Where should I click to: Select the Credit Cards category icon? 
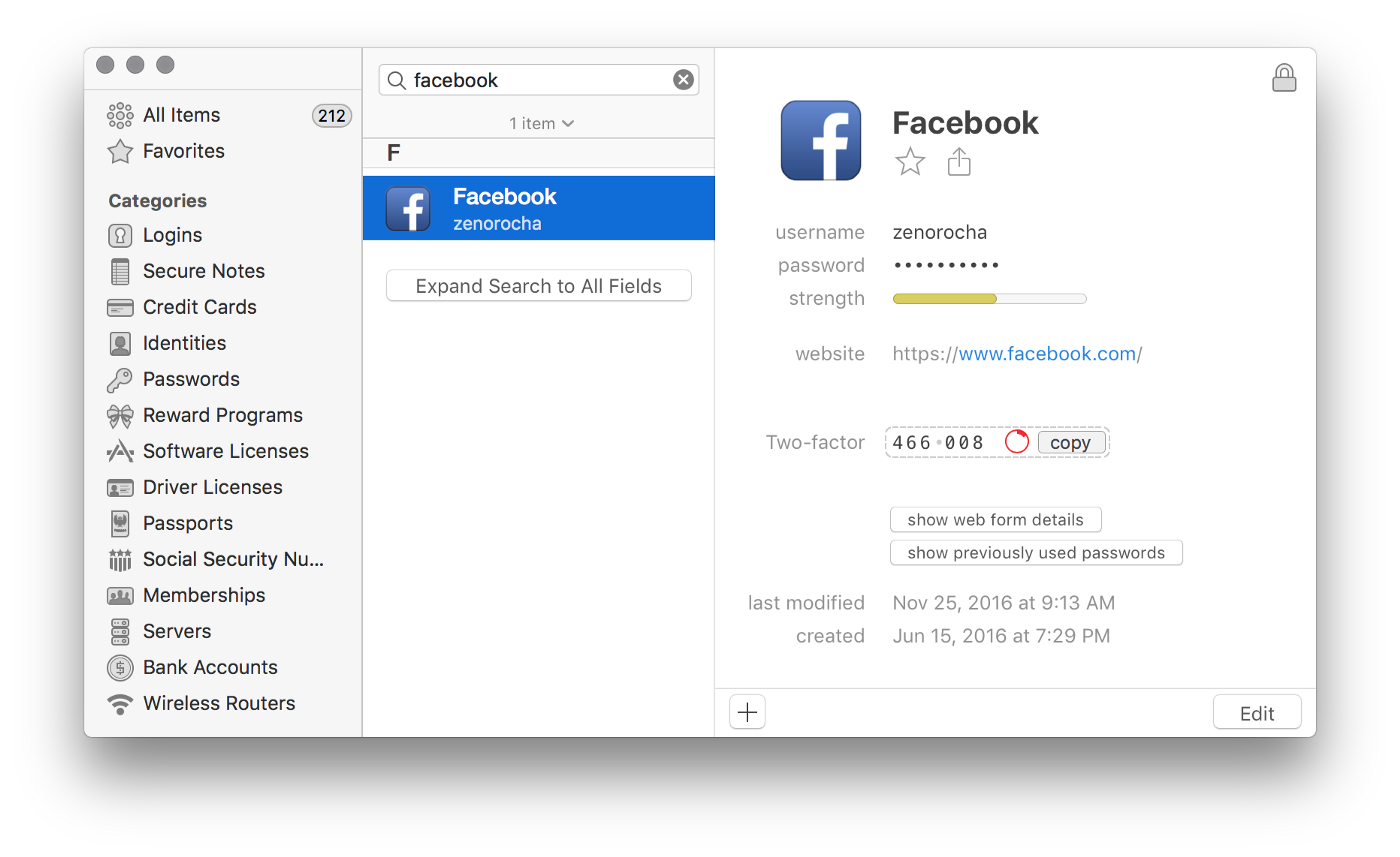coord(120,307)
